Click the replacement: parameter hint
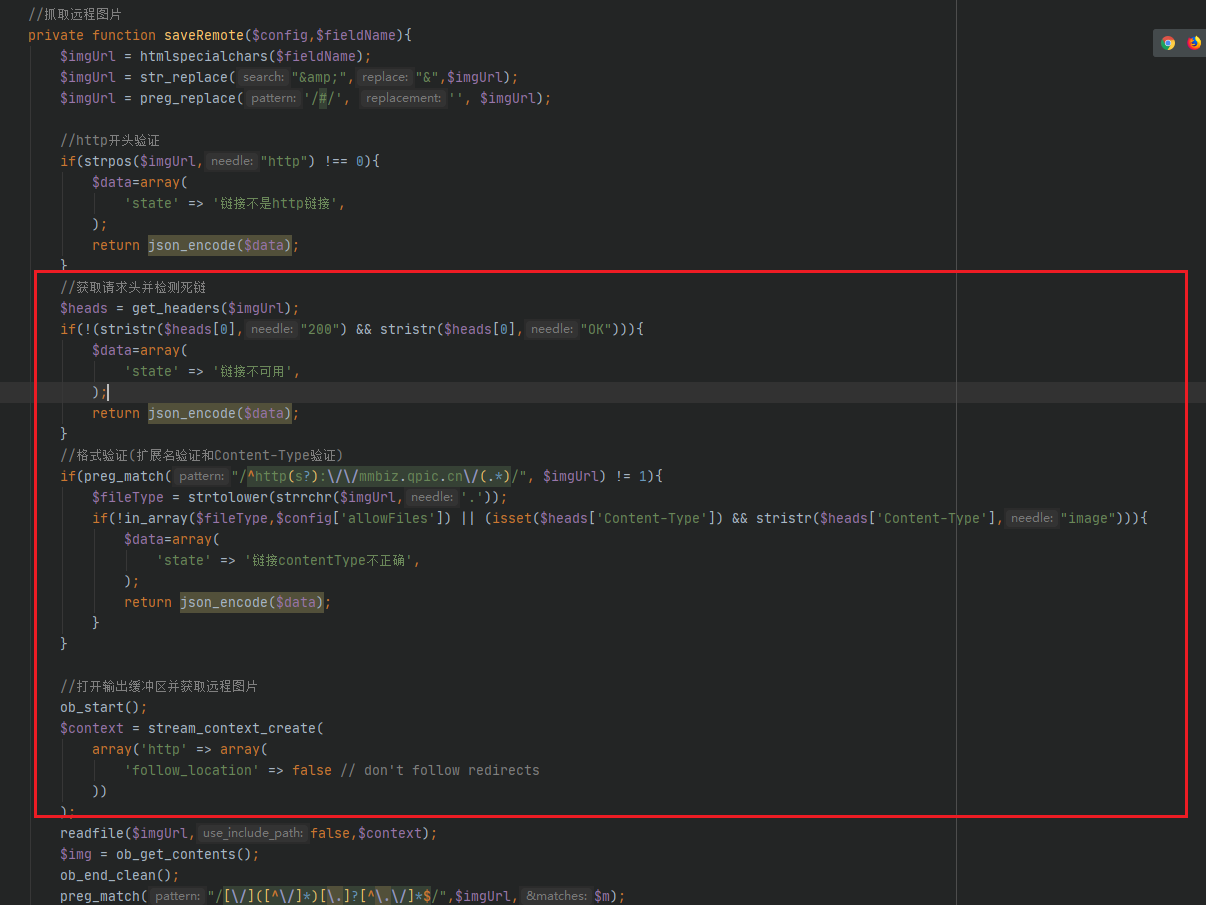The width and height of the screenshot is (1206, 905). (x=403, y=98)
